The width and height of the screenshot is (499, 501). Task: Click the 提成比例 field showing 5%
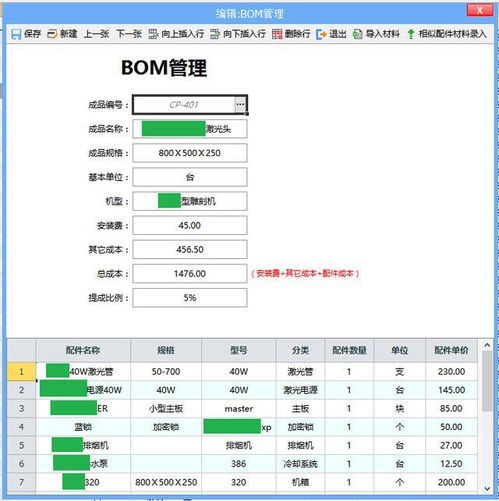pos(190,298)
